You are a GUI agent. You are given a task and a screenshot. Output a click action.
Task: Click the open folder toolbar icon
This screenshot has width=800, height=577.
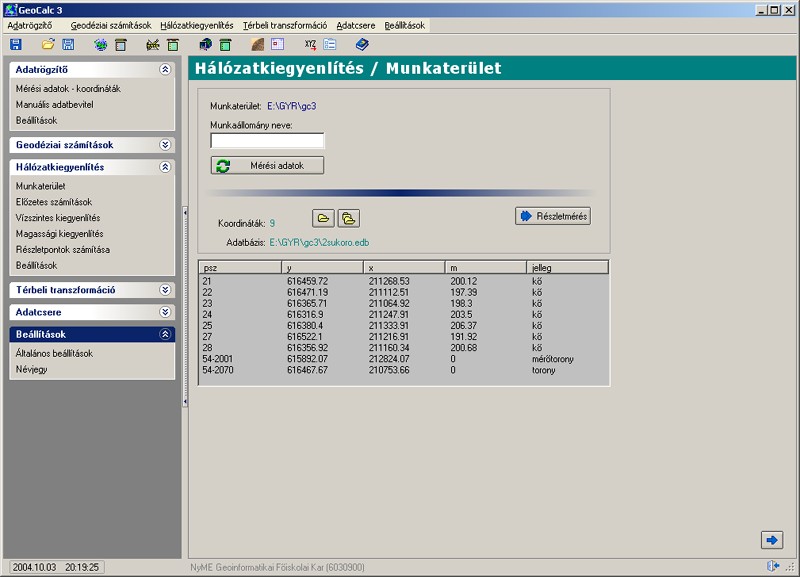click(48, 45)
